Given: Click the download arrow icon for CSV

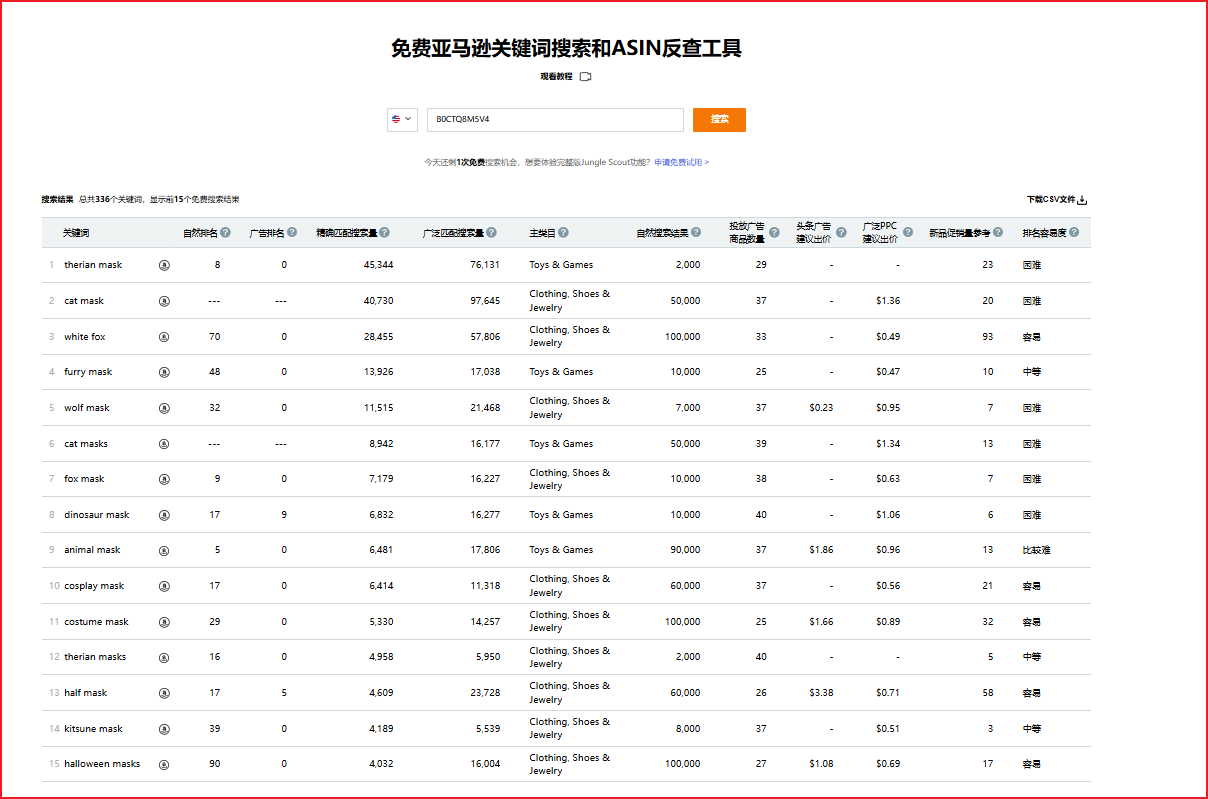Looking at the screenshot, I should (x=1082, y=200).
